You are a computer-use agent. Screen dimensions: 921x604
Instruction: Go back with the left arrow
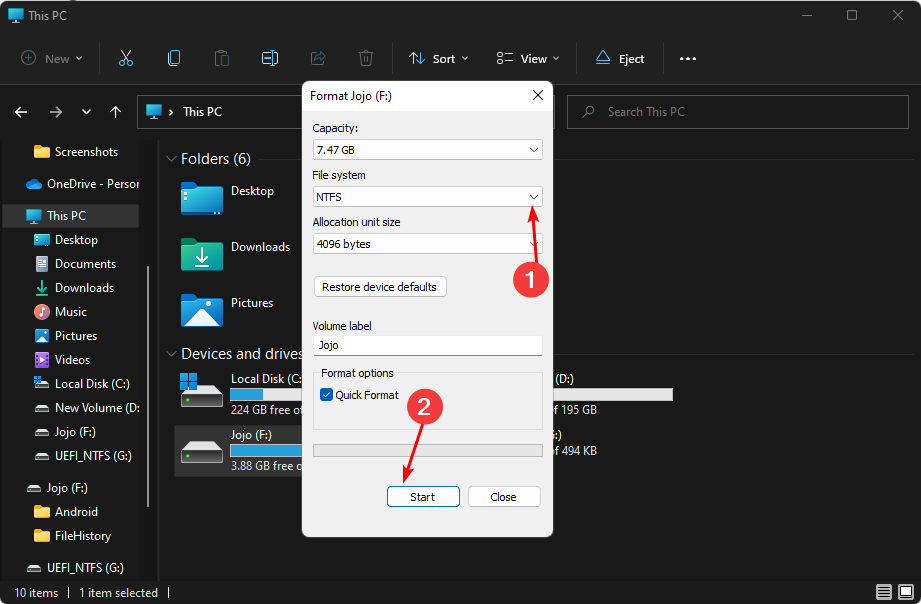click(x=21, y=112)
